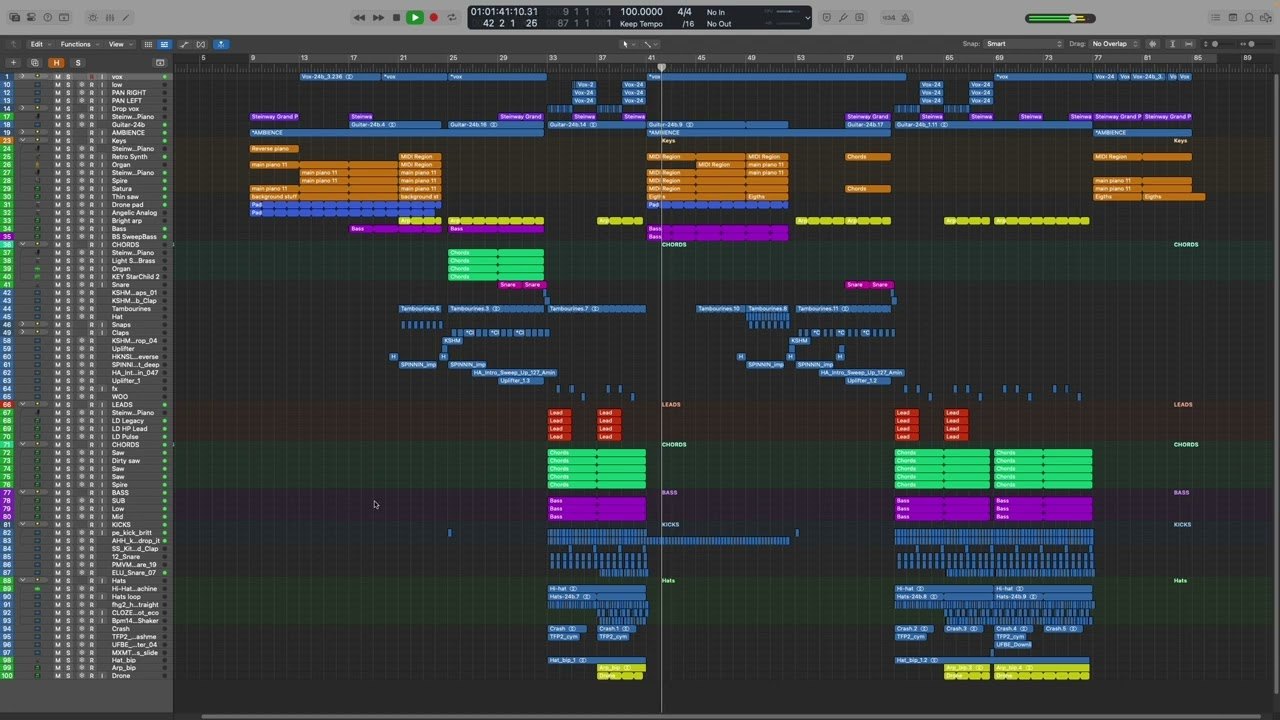Click the ruler at bar 53
Viewport: 1280px width, 720px height.
point(800,58)
